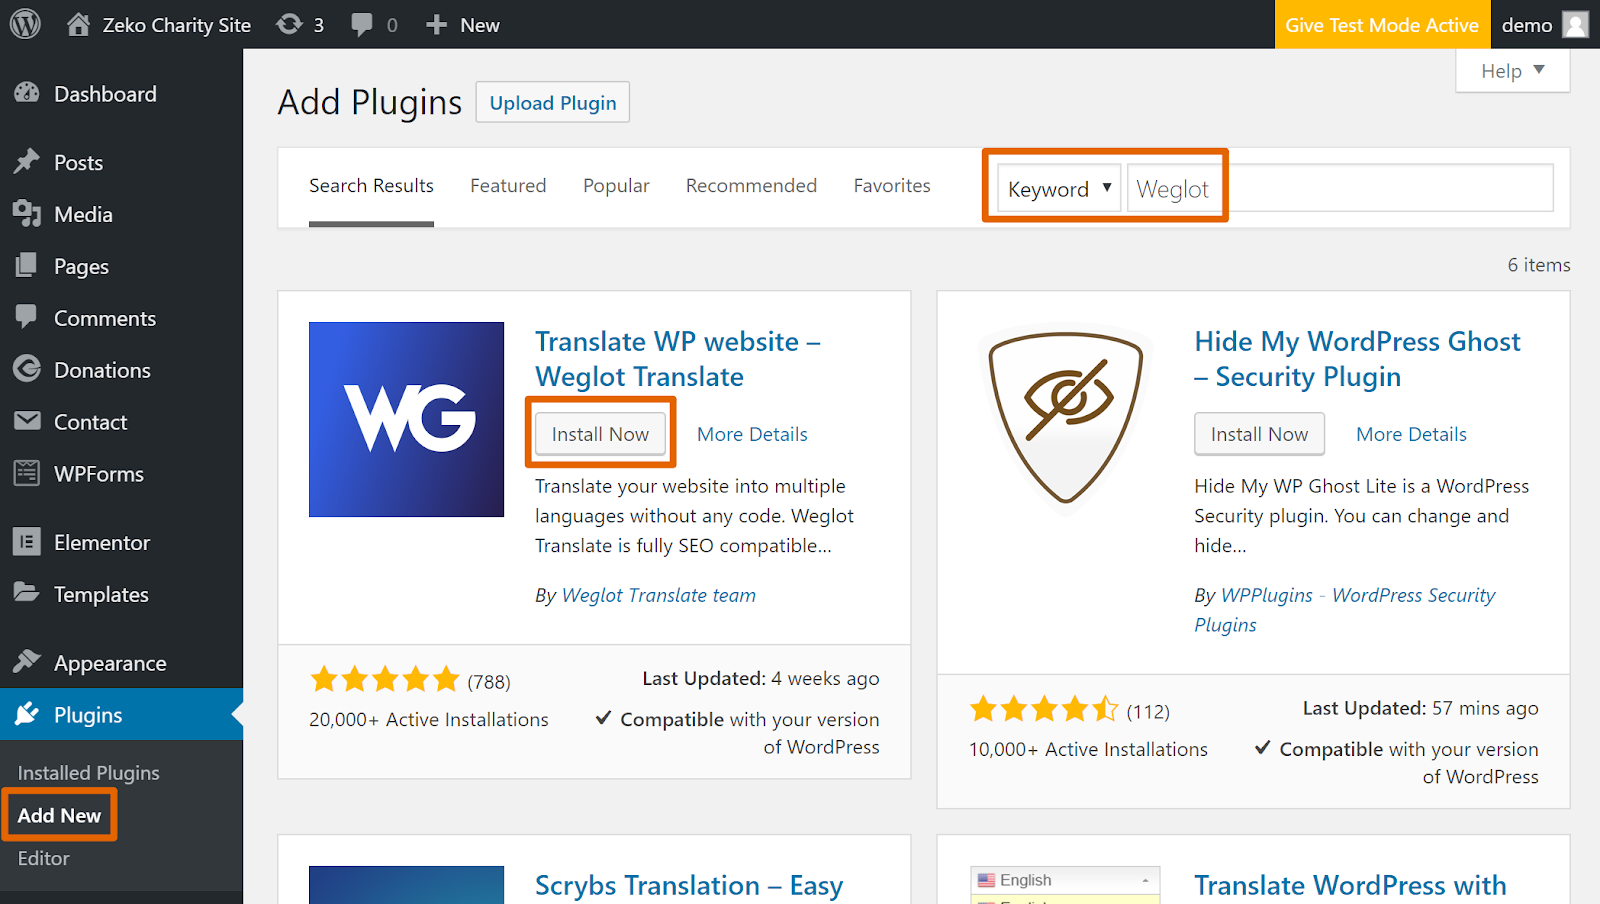Open Installed Plugins submenu
Screen dimensions: 1600x904
(88, 773)
